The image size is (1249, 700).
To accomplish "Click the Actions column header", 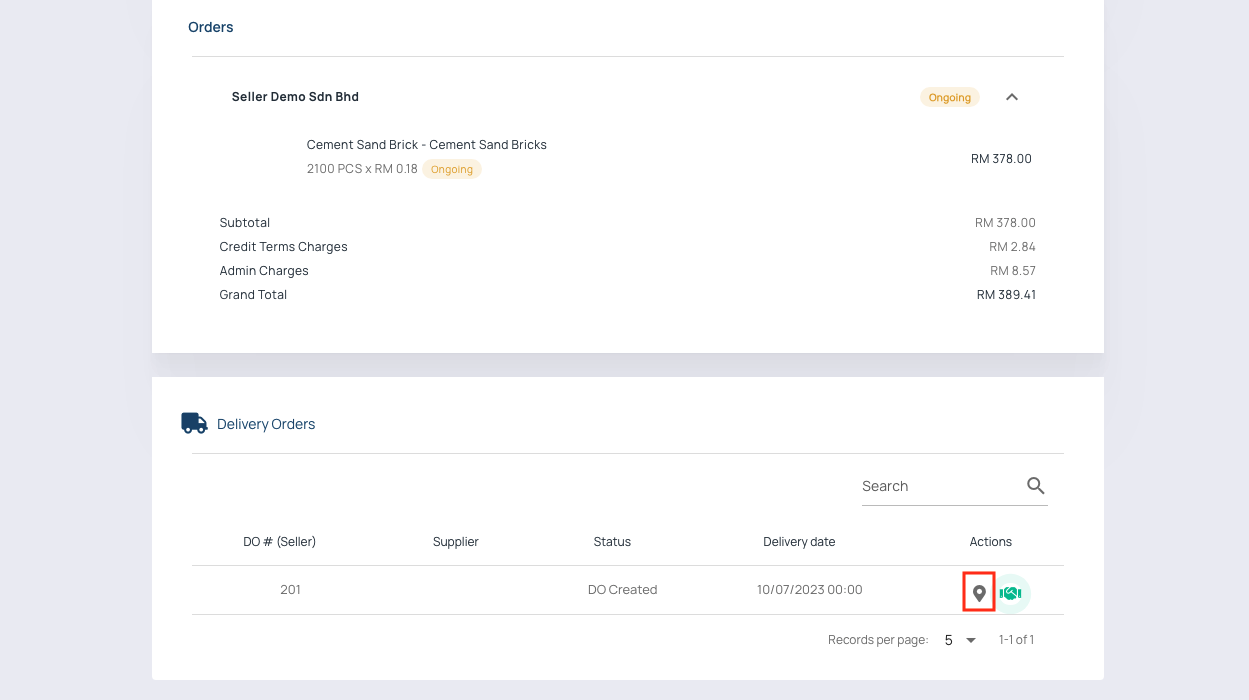I will 990,542.
